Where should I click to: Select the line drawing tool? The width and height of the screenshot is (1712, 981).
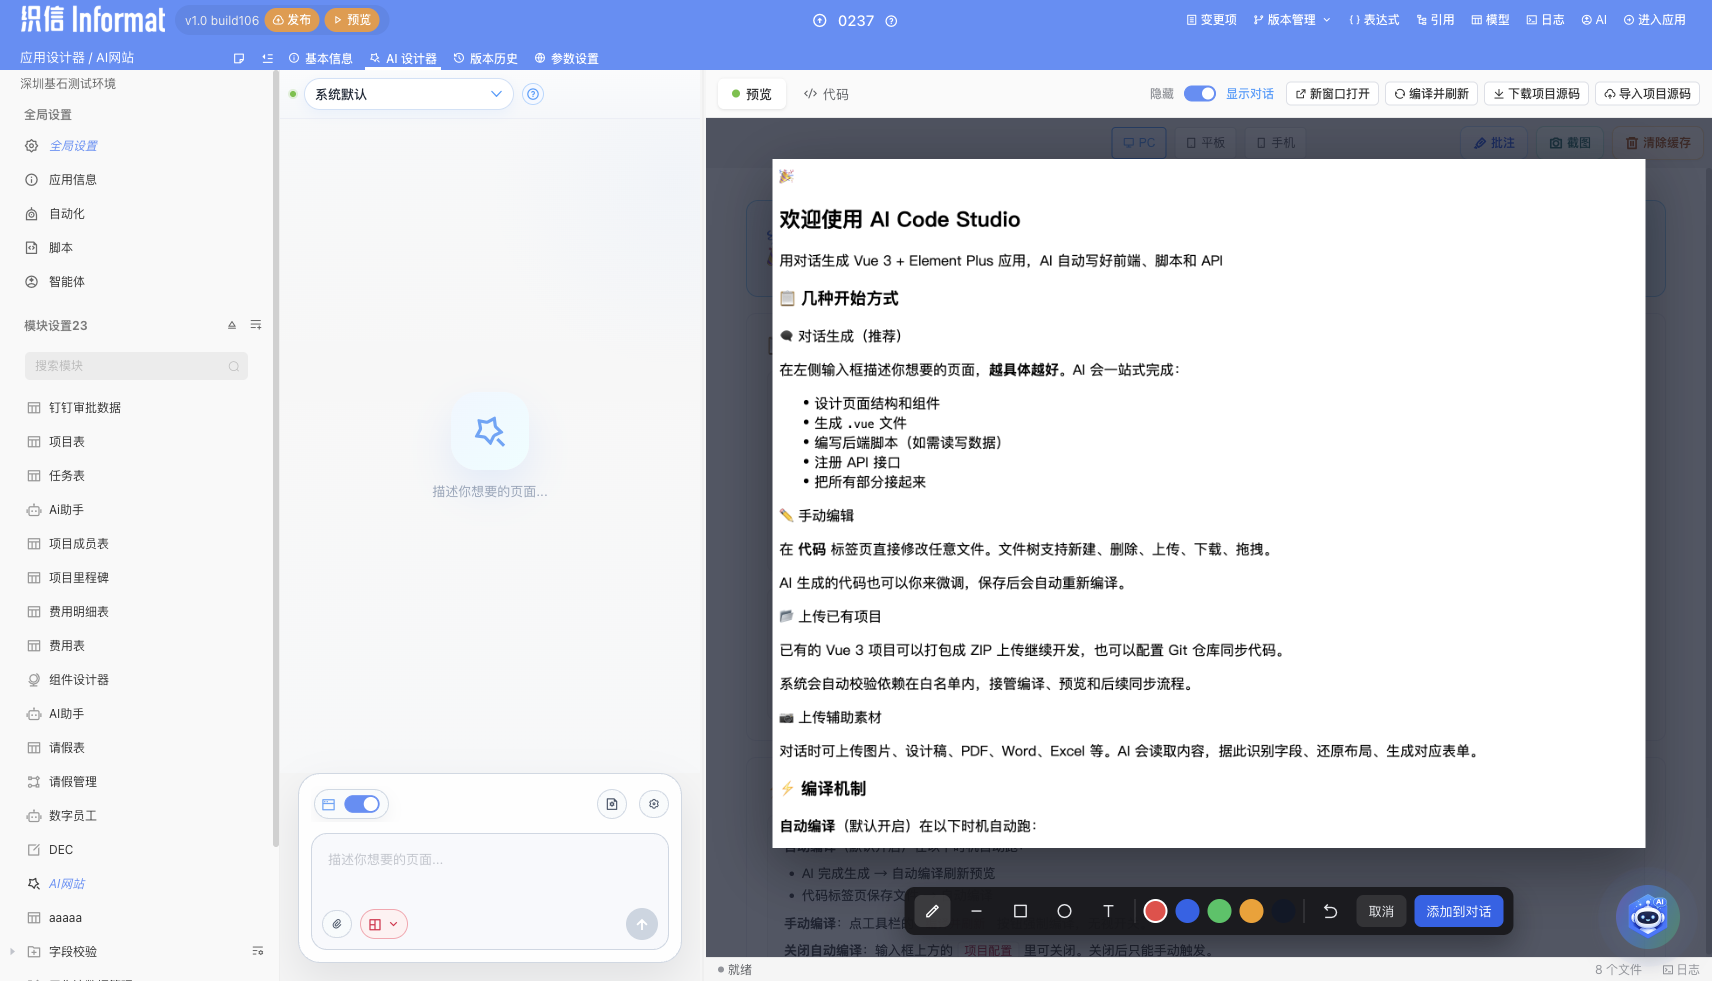[976, 911]
